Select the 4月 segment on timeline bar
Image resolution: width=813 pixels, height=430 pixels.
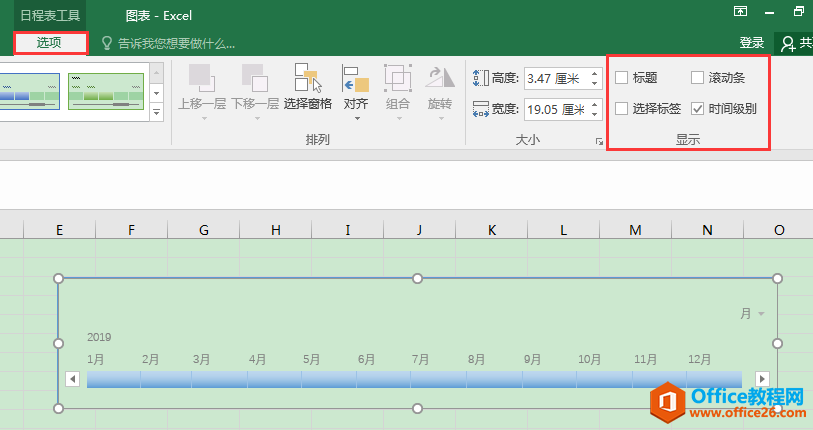[274, 379]
